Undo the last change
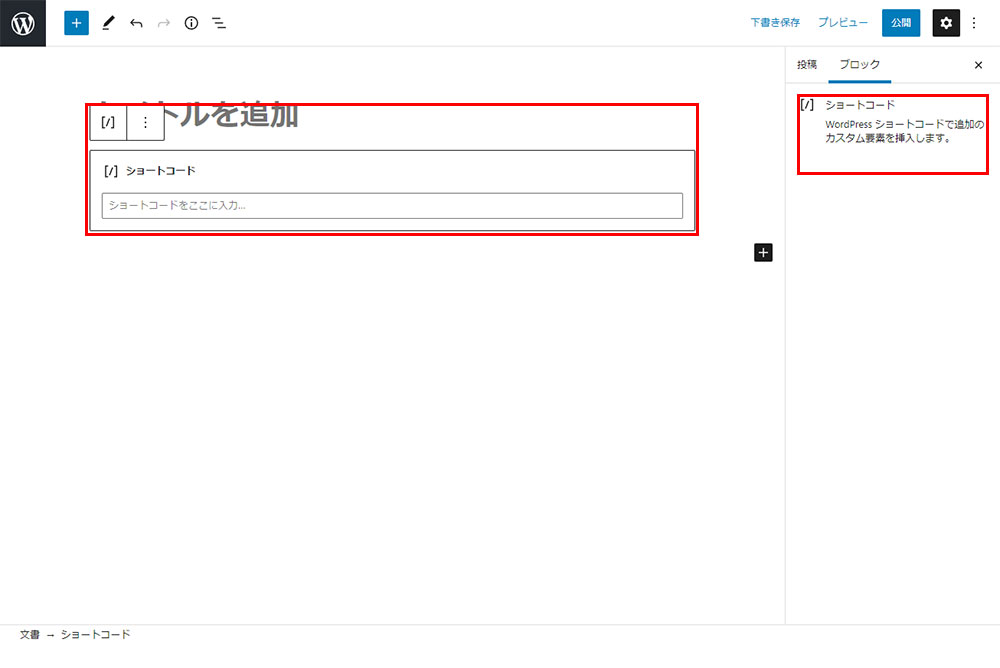This screenshot has height=668, width=1000. (136, 23)
